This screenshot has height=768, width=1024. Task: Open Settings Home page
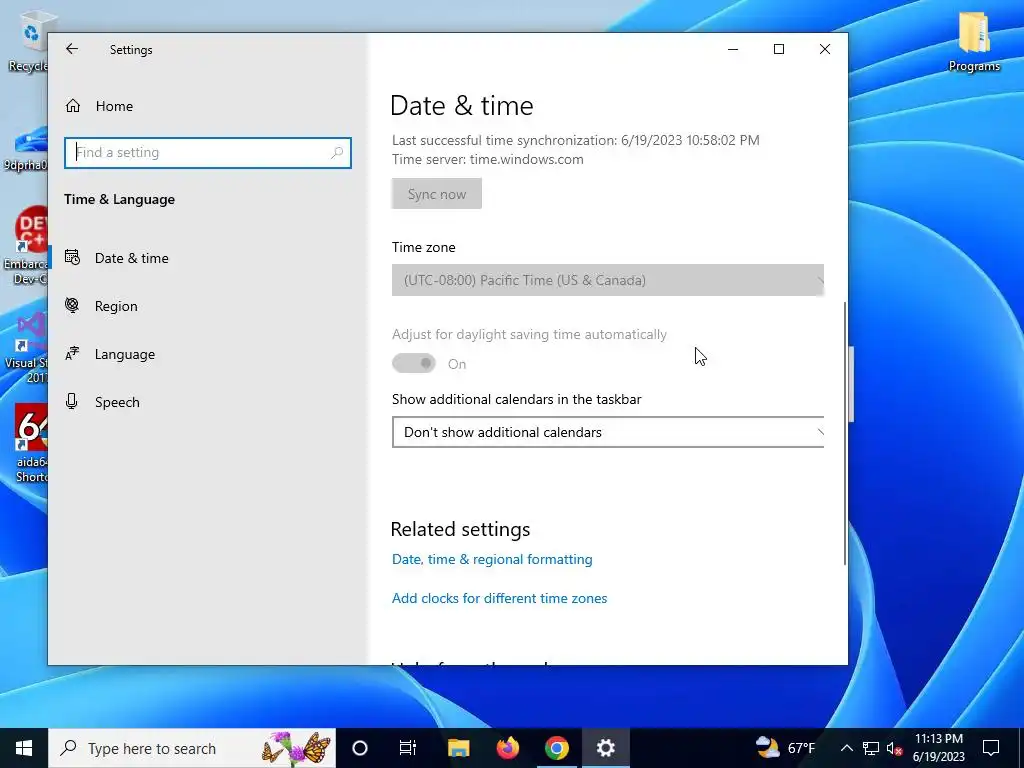point(99,106)
